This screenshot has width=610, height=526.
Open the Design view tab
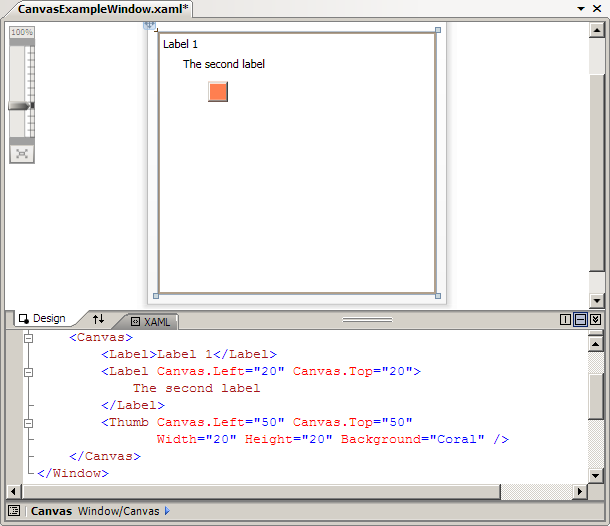point(42,319)
